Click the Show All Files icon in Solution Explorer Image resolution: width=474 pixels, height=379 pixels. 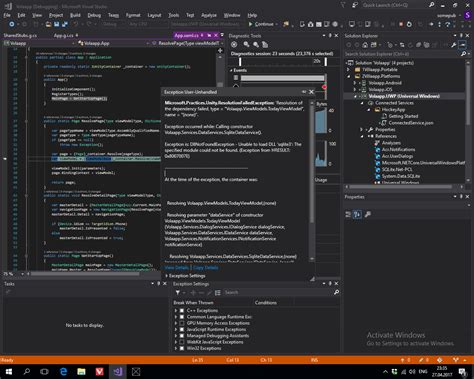(x=426, y=45)
